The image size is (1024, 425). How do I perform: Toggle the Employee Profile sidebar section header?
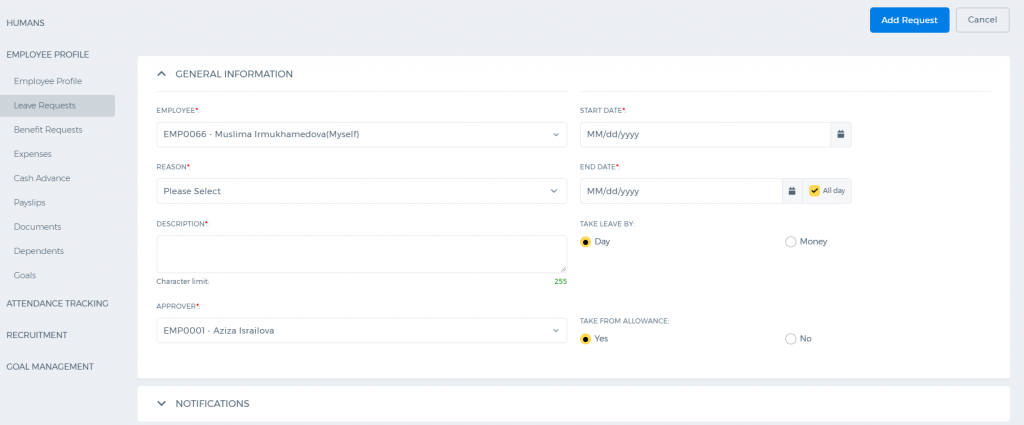[48, 55]
